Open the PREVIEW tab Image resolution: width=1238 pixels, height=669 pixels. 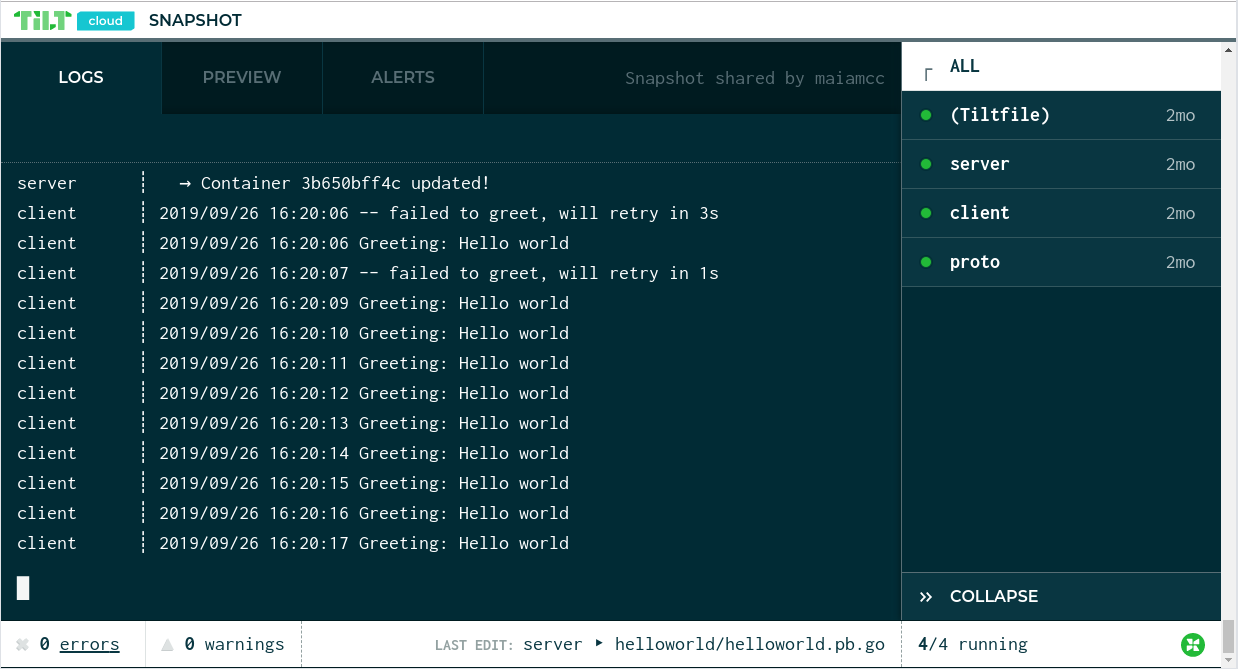point(242,77)
